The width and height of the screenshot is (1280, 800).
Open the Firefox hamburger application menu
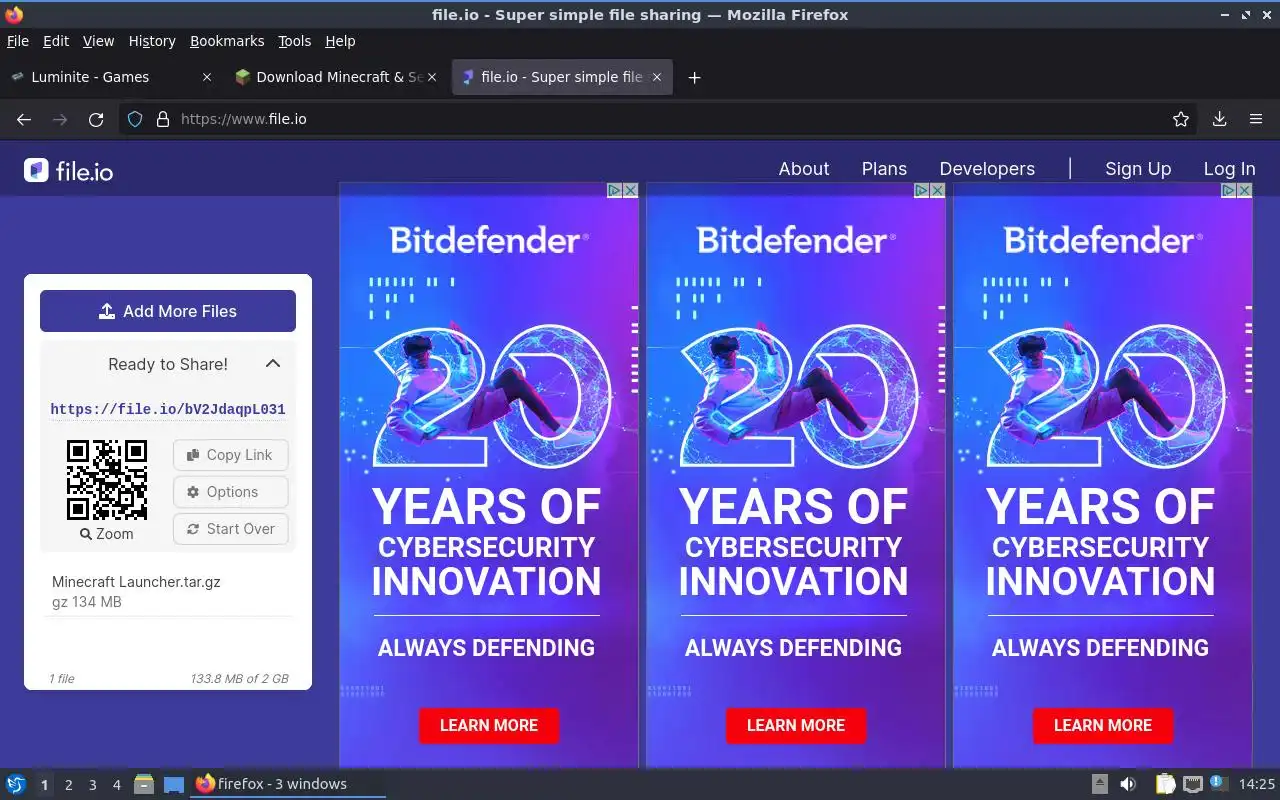[x=1256, y=119]
